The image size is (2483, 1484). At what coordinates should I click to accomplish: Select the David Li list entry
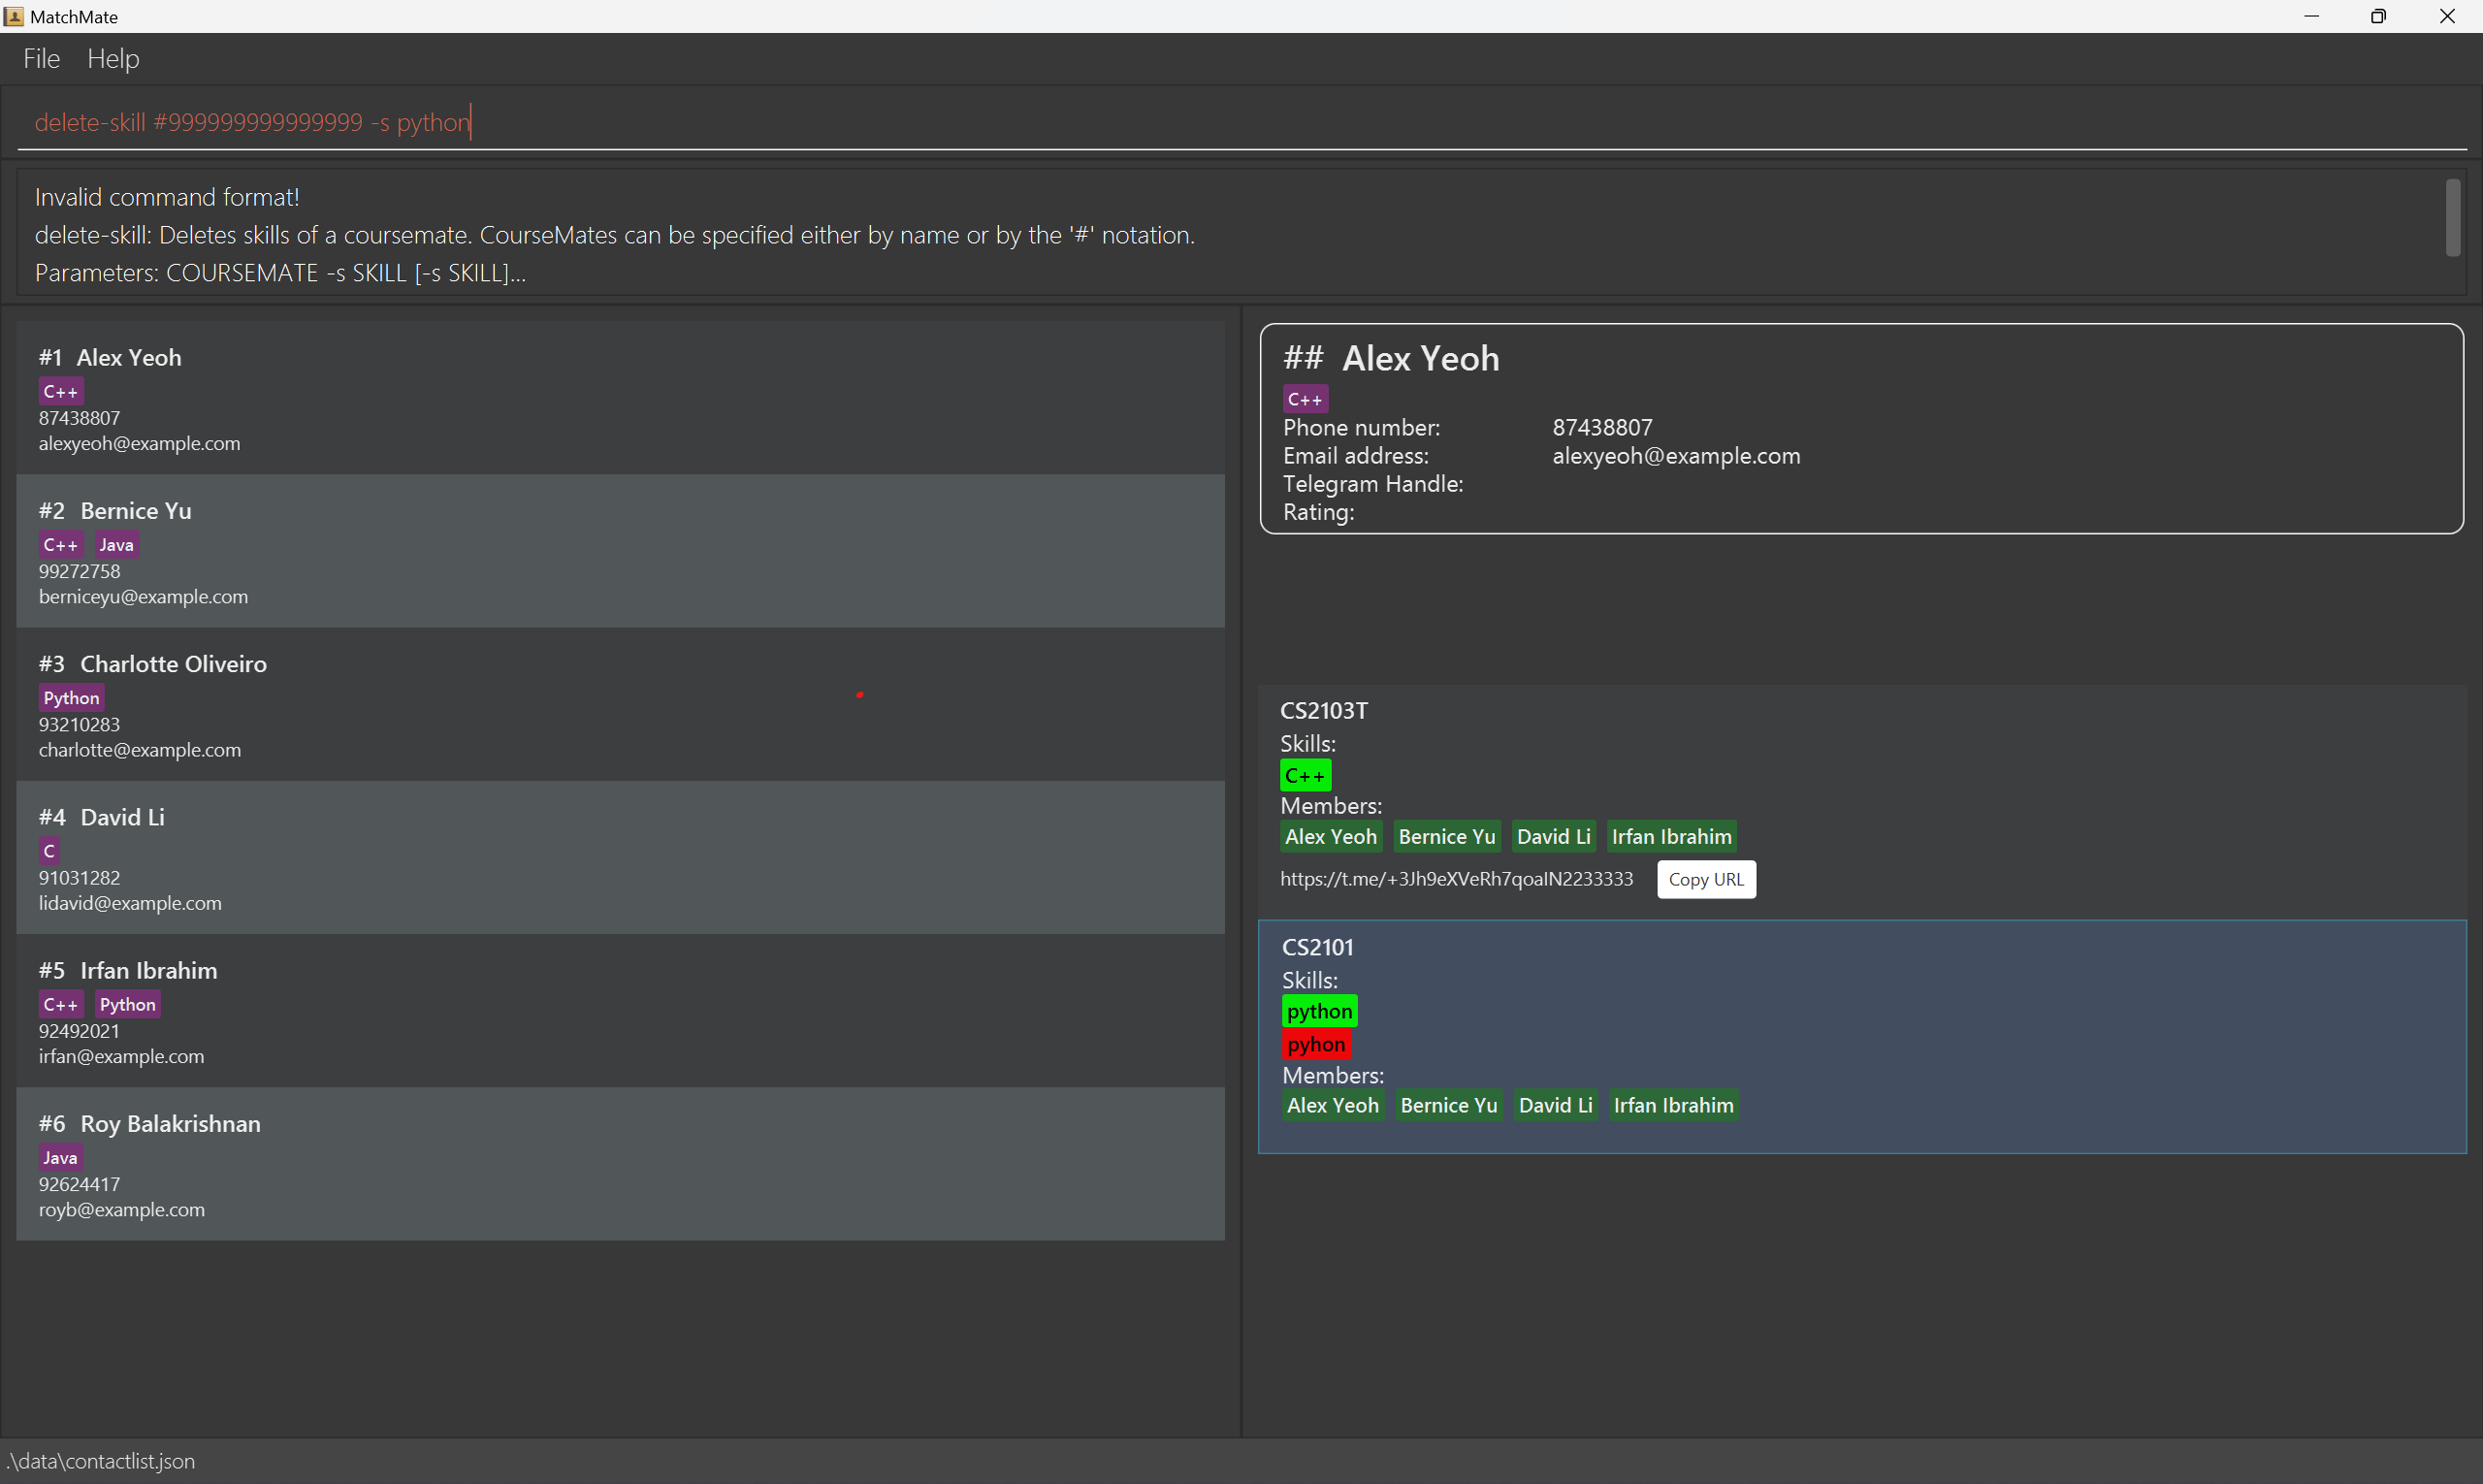point(620,857)
